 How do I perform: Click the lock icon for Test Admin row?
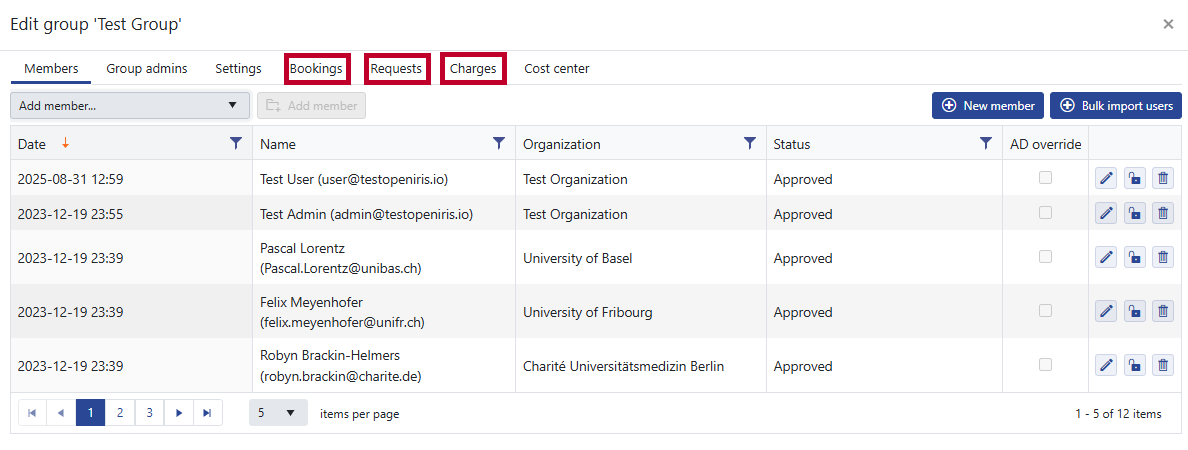(x=1134, y=213)
